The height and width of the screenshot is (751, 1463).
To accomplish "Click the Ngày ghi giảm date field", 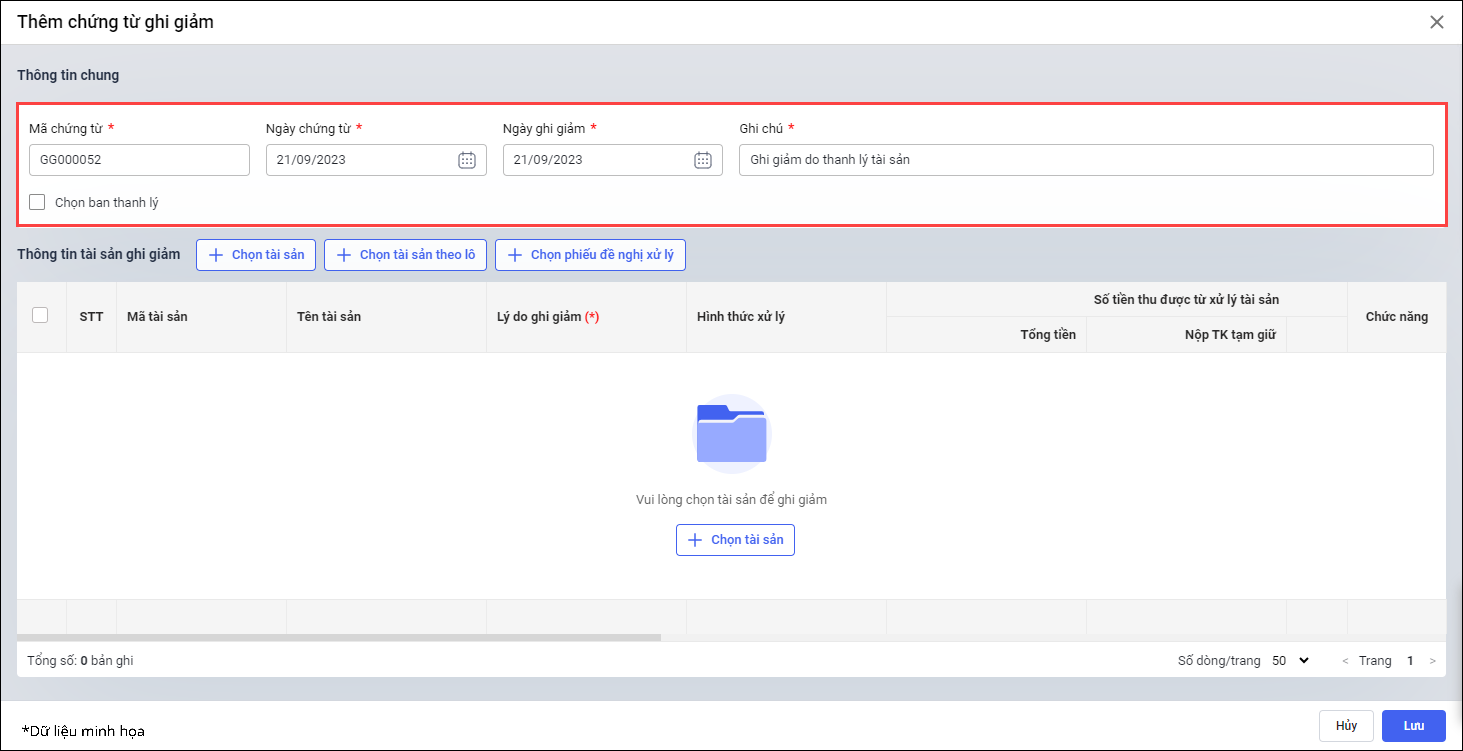I will [x=597, y=160].
